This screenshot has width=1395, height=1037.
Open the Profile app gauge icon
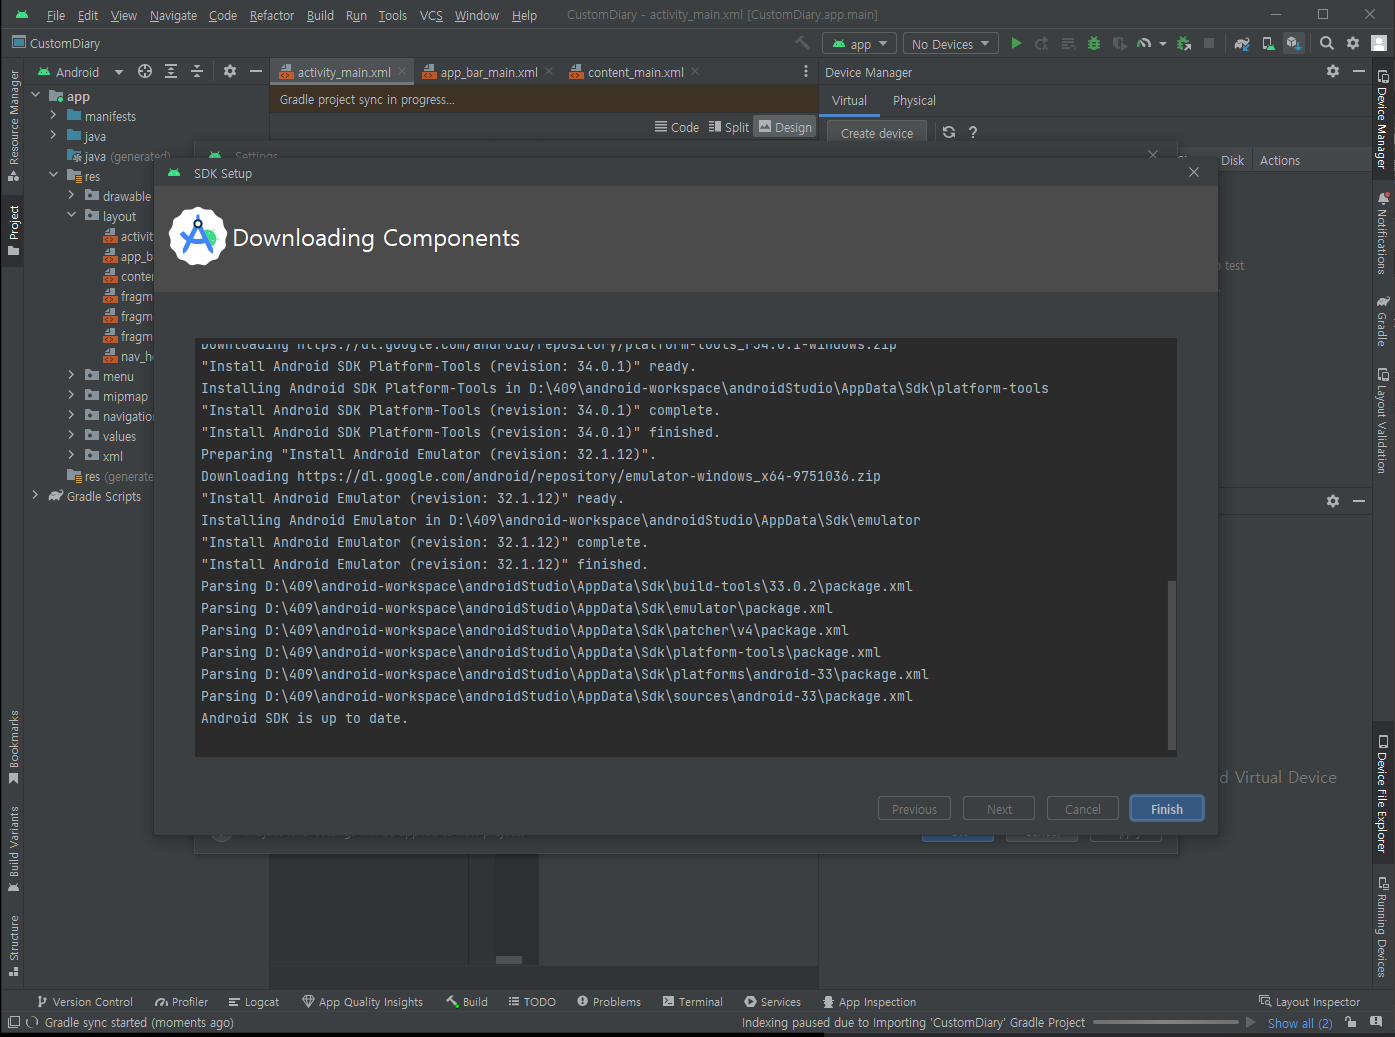(x=1144, y=43)
